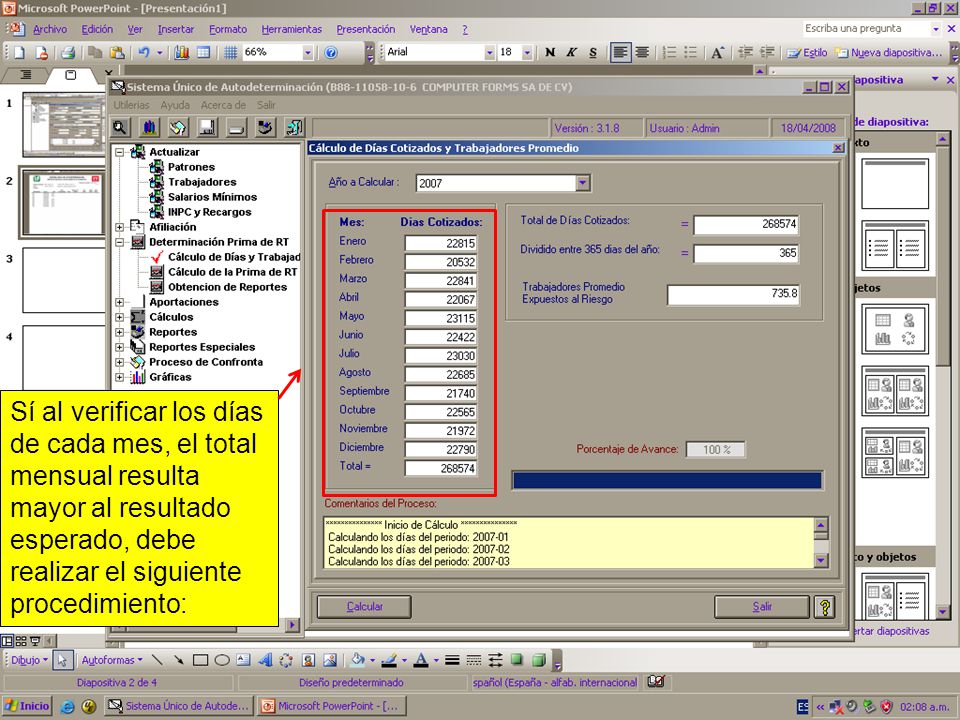
Task: Select the Arrow drawing tool
Action: [178, 660]
